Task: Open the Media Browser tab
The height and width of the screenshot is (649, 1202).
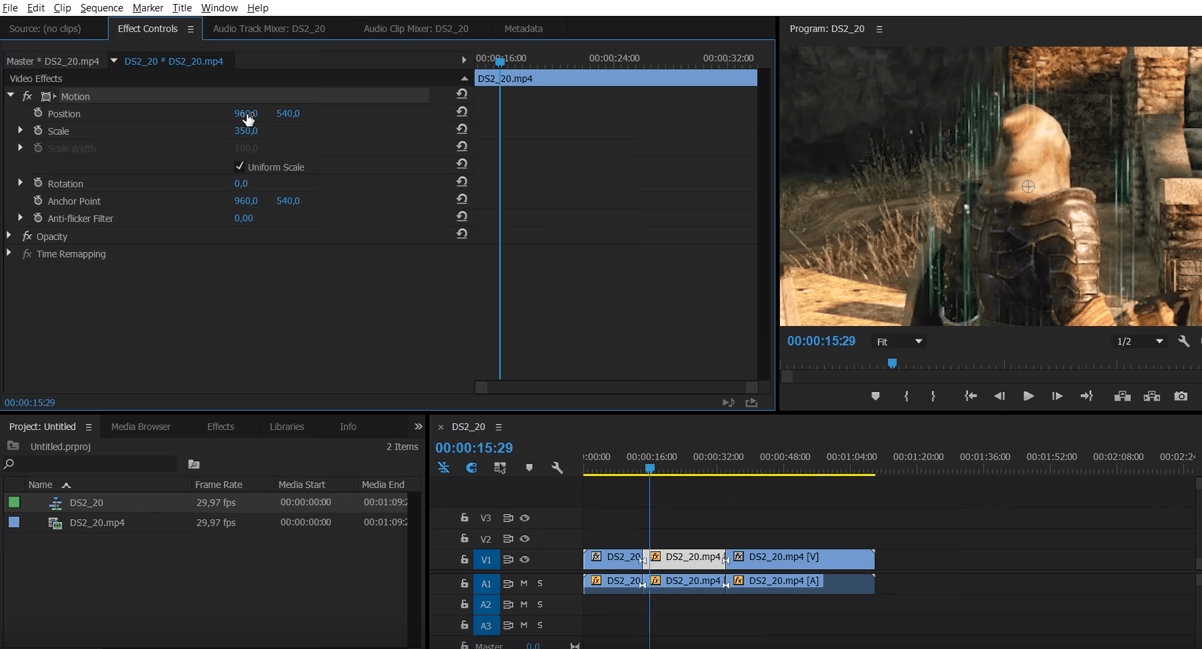Action: point(141,426)
